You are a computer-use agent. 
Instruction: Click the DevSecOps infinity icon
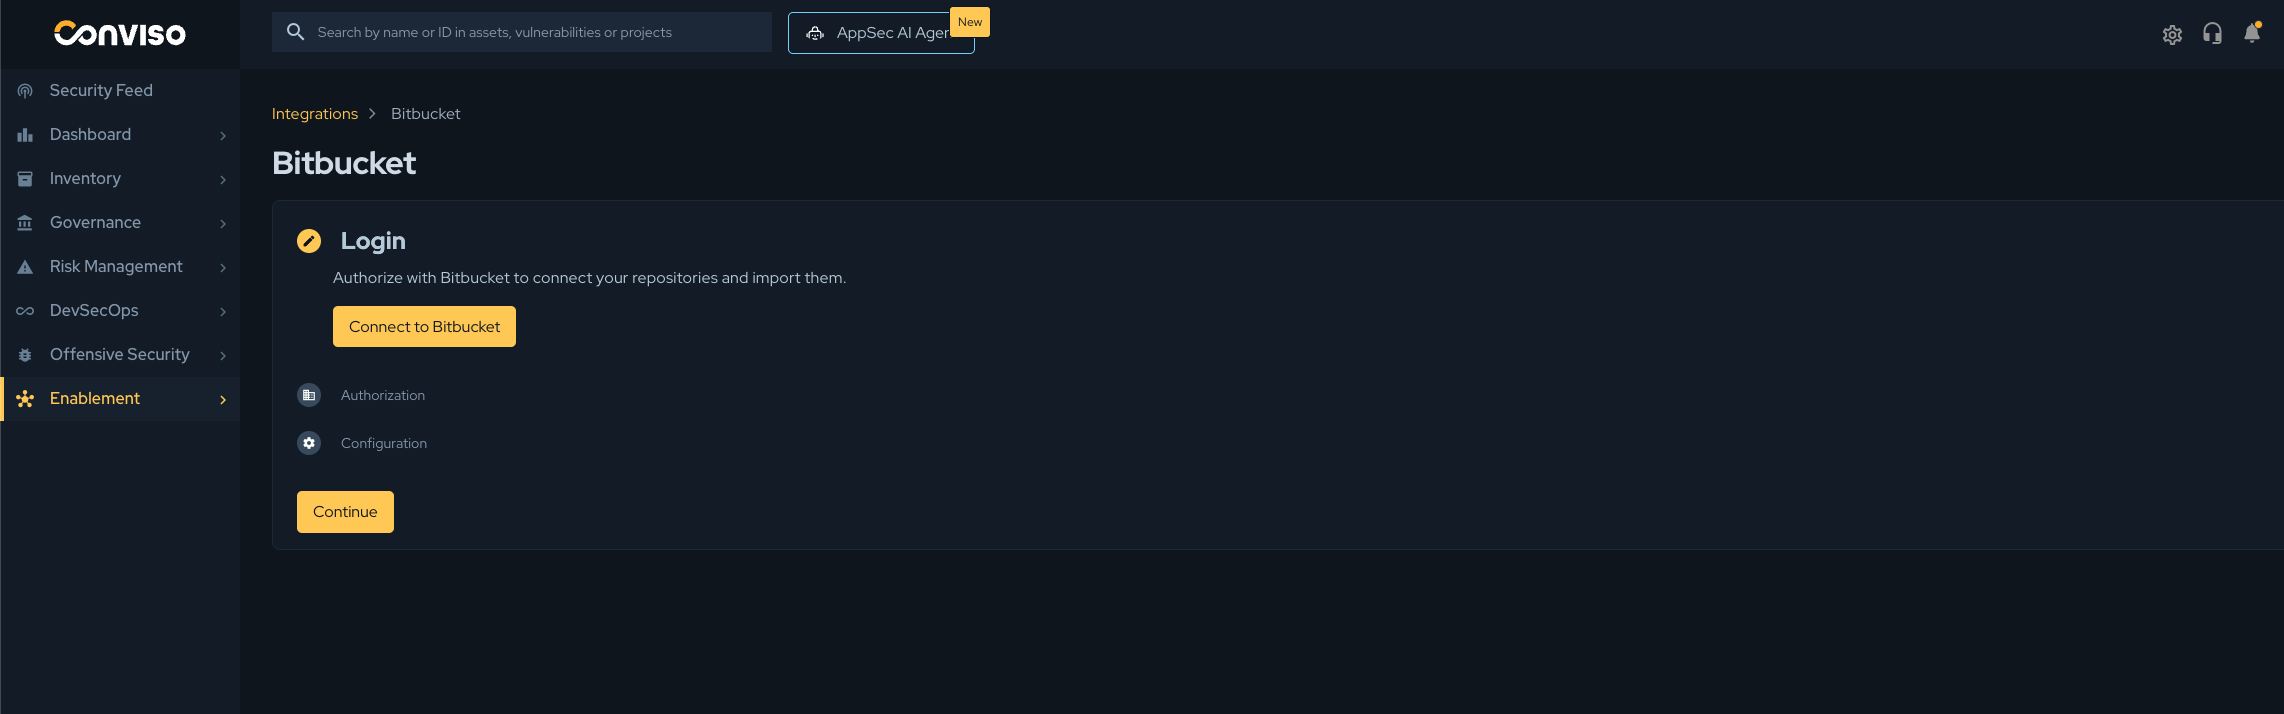(x=25, y=311)
